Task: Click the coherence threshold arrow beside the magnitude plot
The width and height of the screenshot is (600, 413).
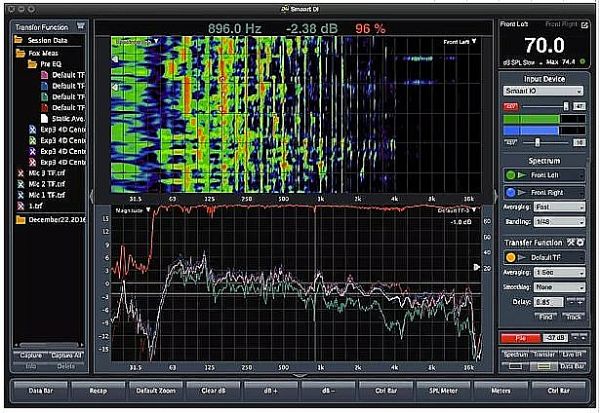Action: 477,267
